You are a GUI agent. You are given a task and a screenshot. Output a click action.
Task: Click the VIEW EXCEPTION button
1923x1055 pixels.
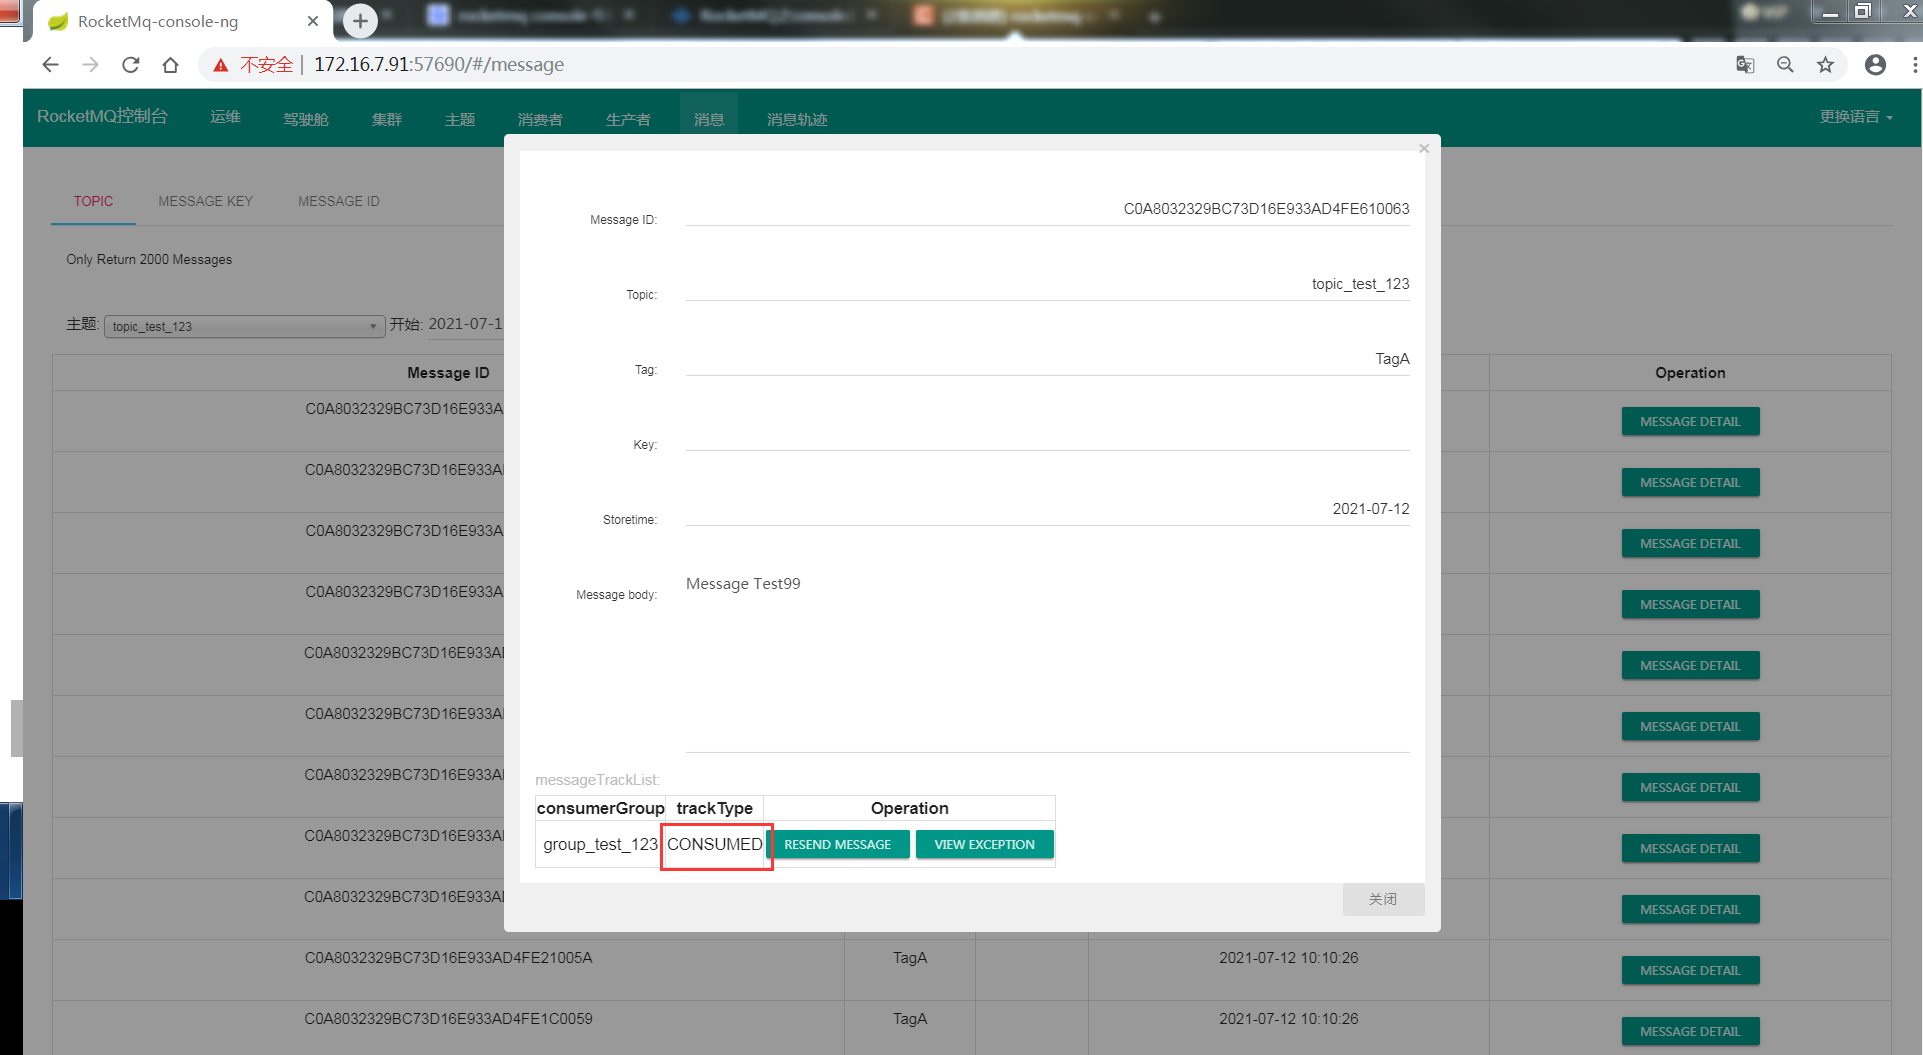point(984,844)
